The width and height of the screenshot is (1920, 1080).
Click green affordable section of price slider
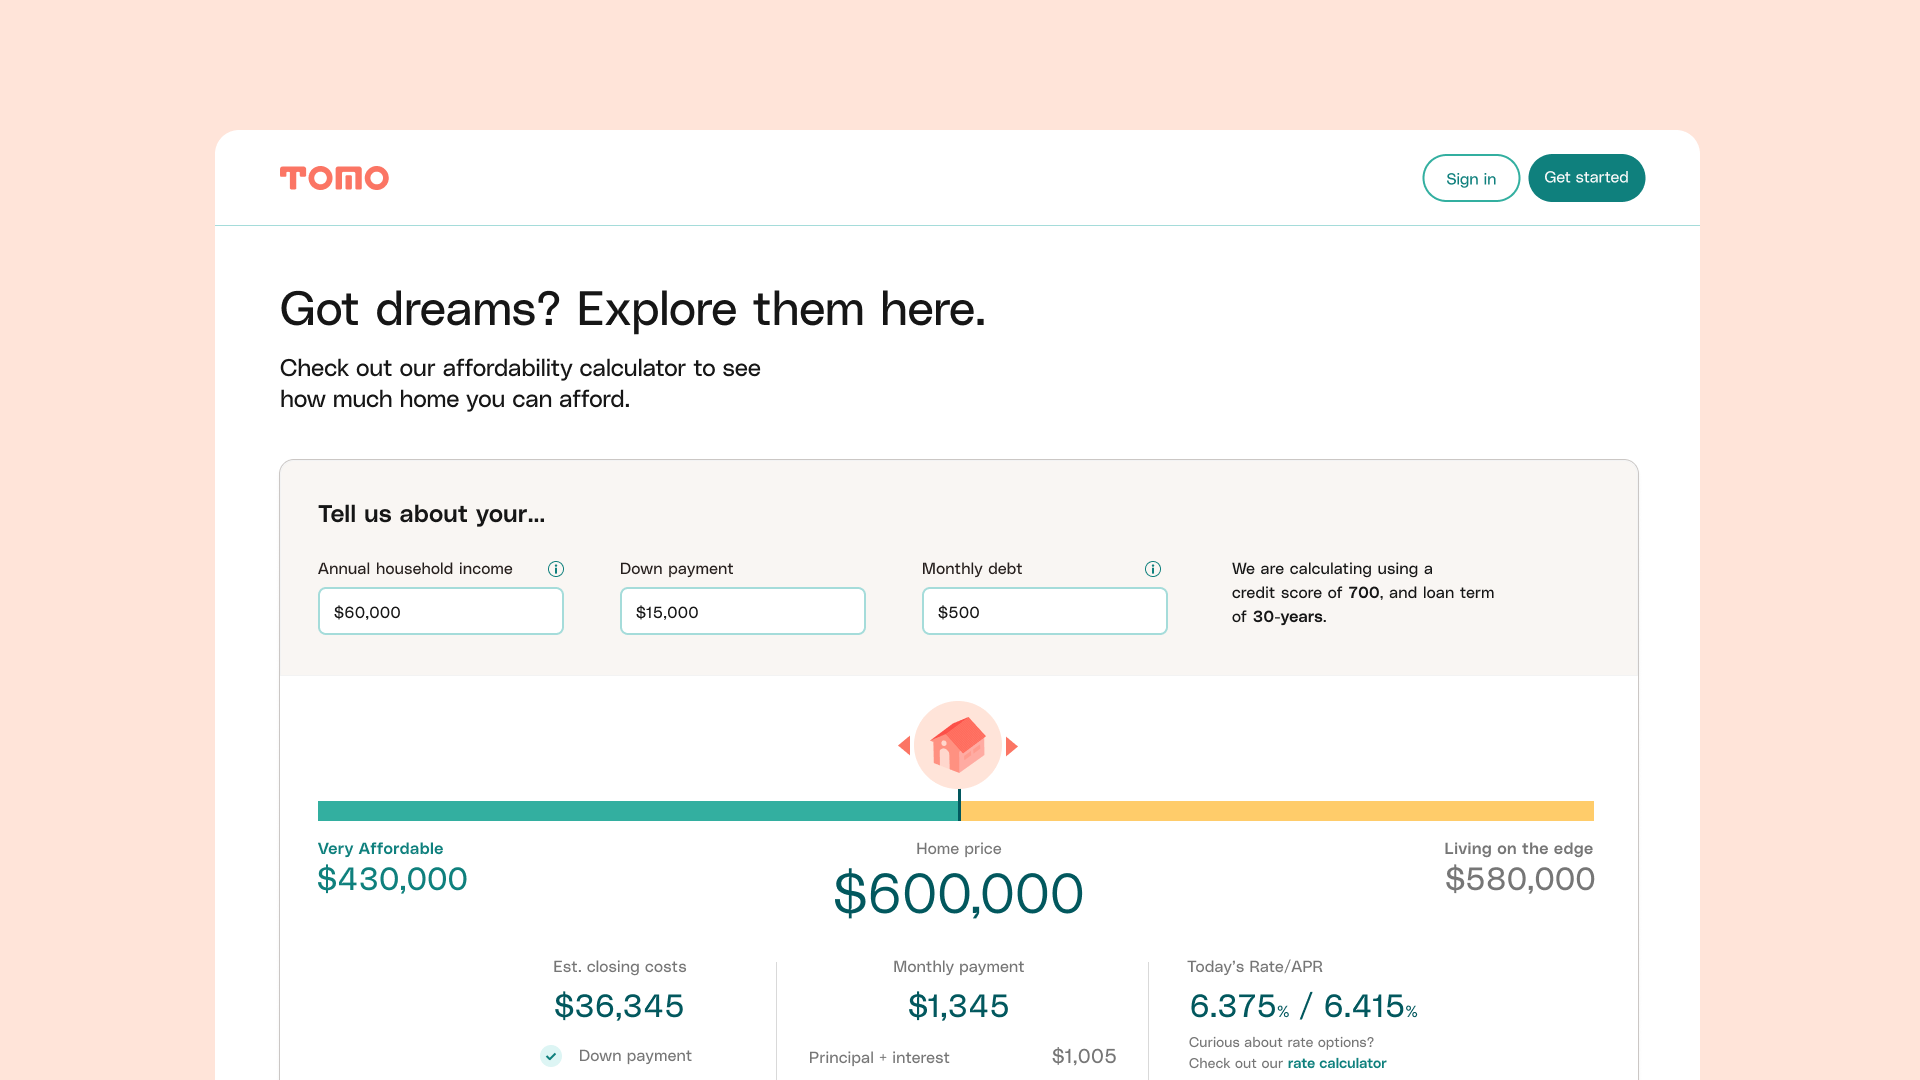(x=636, y=811)
